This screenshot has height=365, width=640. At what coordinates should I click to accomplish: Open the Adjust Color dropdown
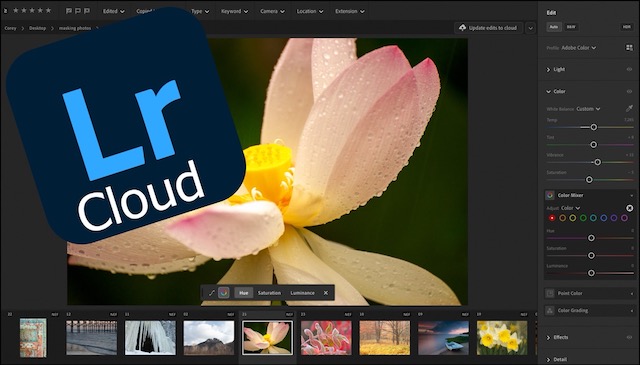pyautogui.click(x=570, y=208)
